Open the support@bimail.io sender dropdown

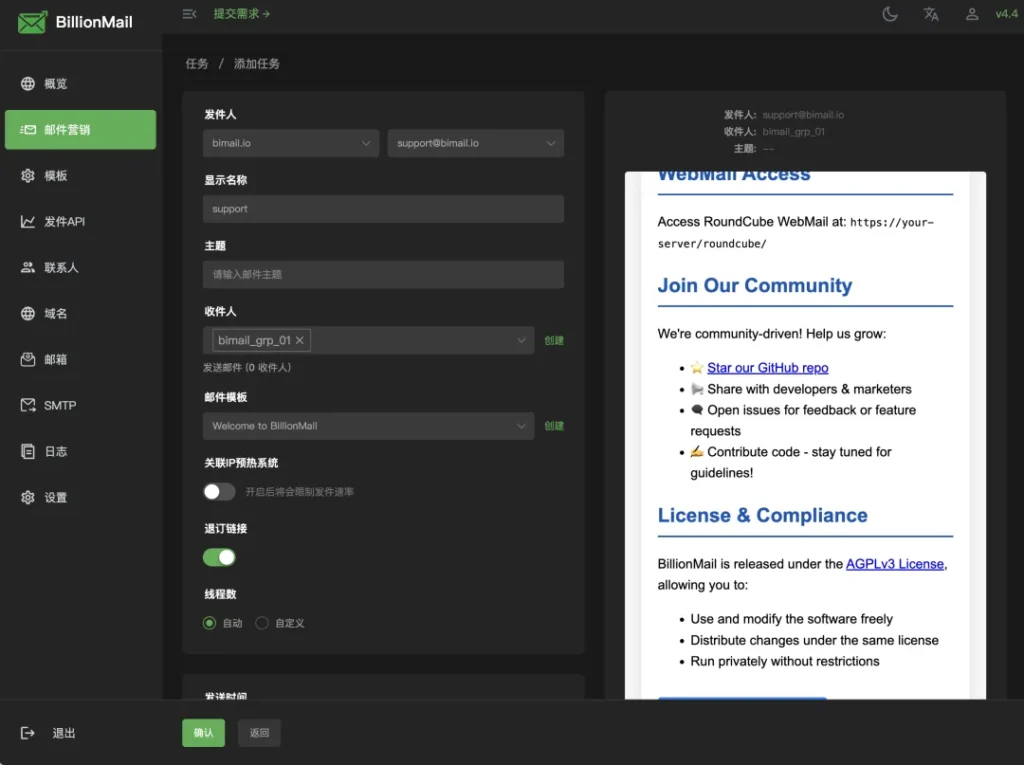(x=475, y=143)
